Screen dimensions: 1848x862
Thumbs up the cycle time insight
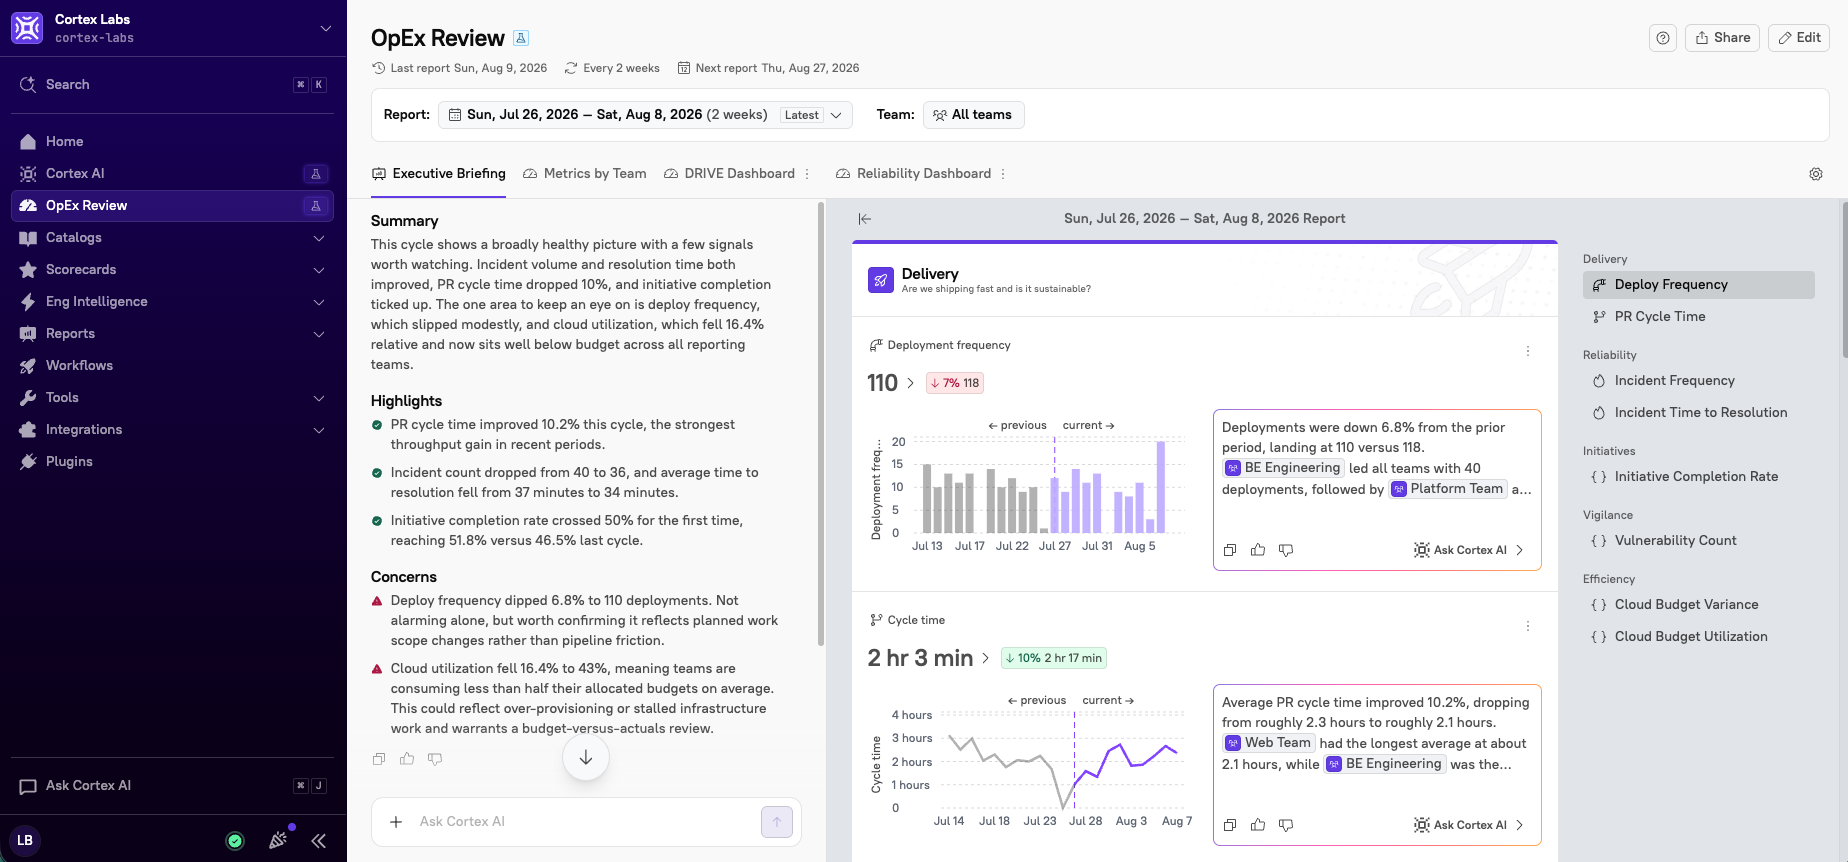pos(1258,825)
